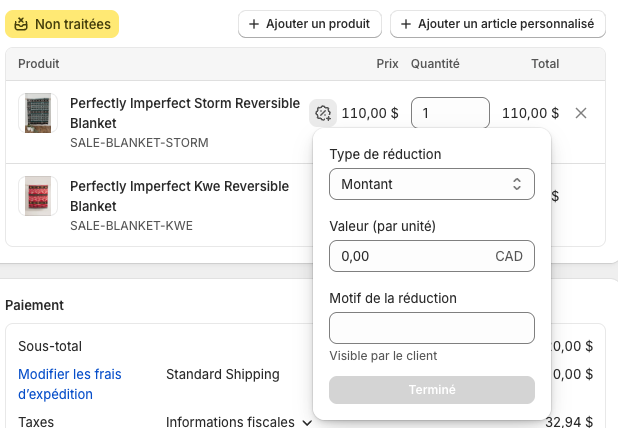Open the Perfectly Imperfect Kwe Reversible Blanket title

[x=179, y=196]
